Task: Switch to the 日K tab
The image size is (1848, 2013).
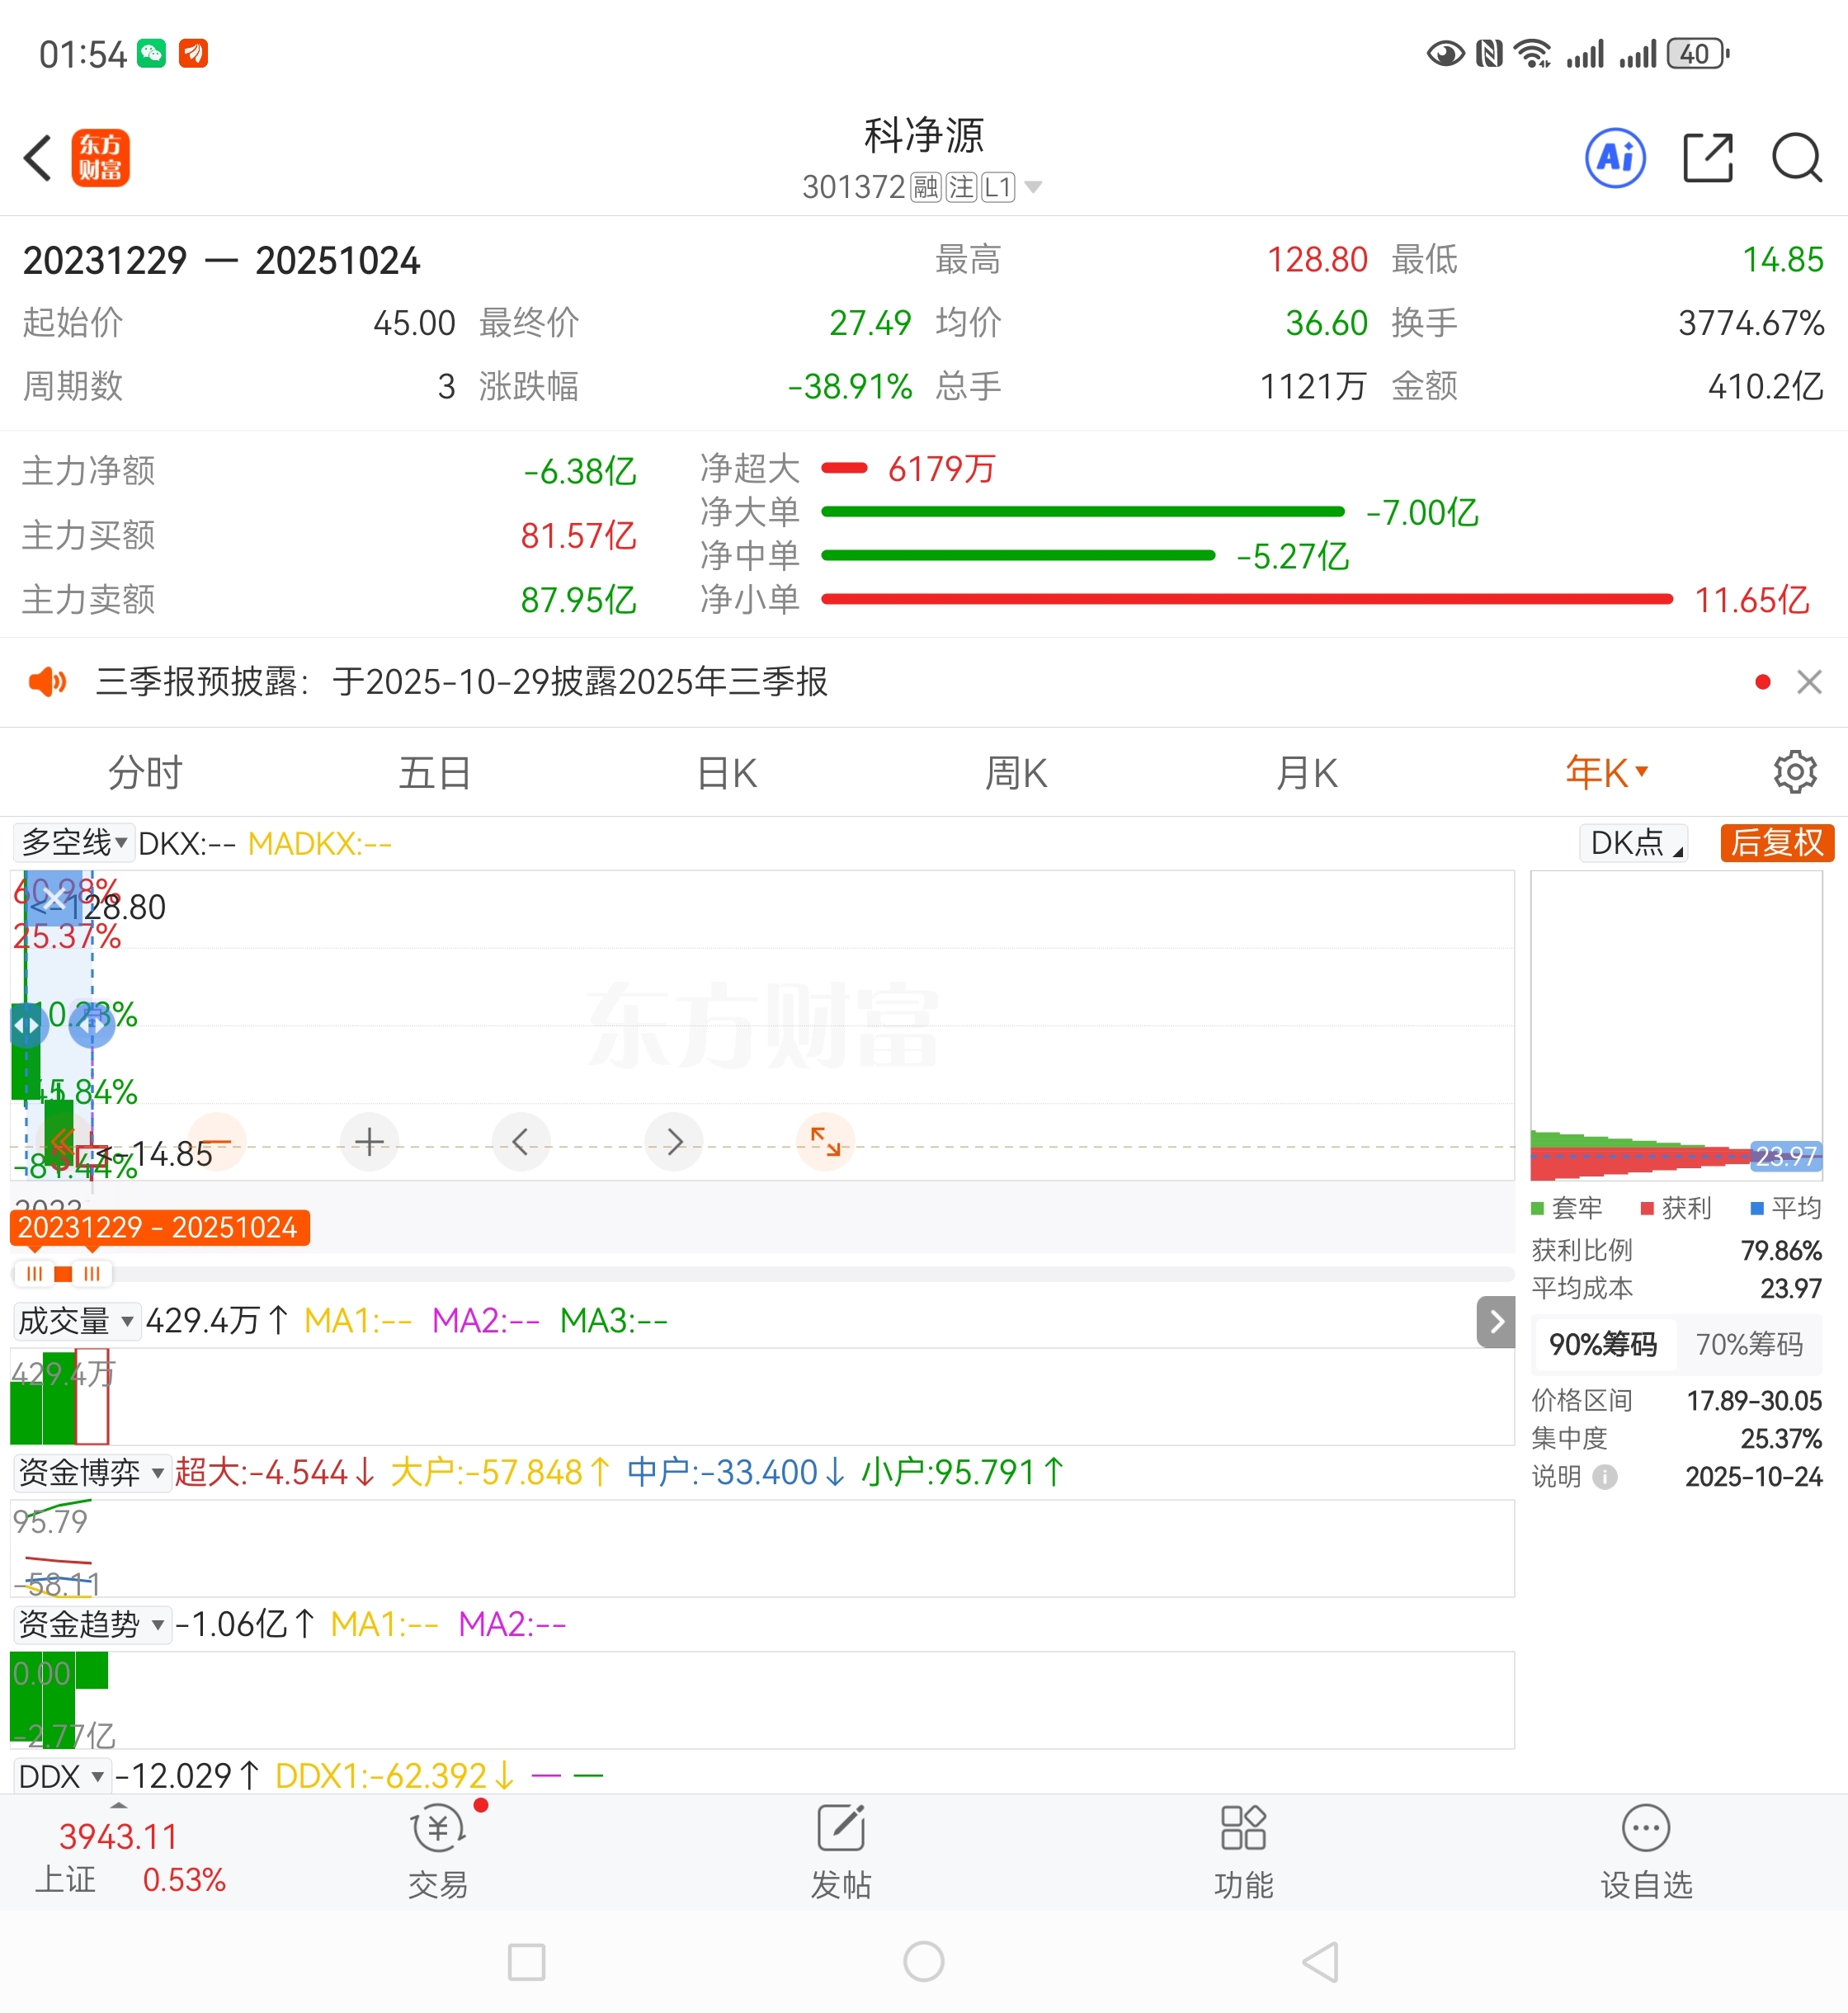Action: 727,773
